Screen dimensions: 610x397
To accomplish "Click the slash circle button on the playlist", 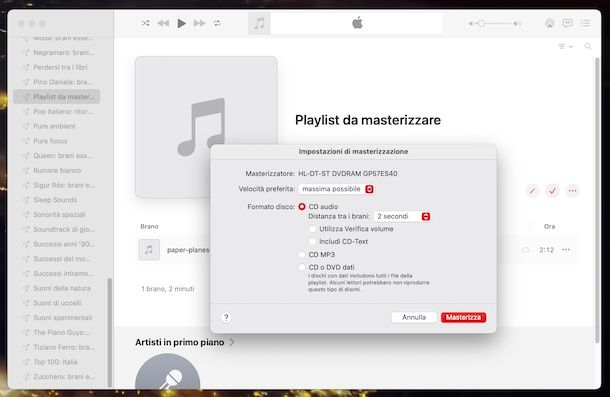I will click(x=532, y=191).
